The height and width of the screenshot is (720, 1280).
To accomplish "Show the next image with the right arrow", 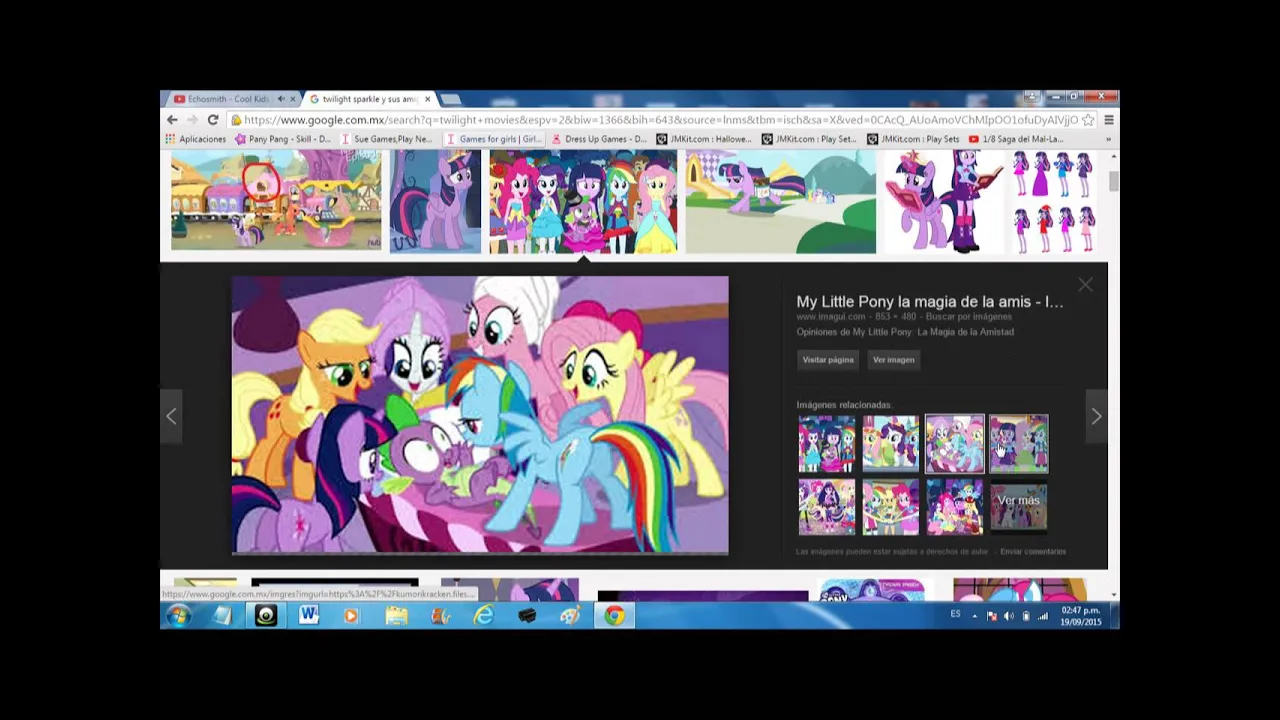I will [1096, 416].
